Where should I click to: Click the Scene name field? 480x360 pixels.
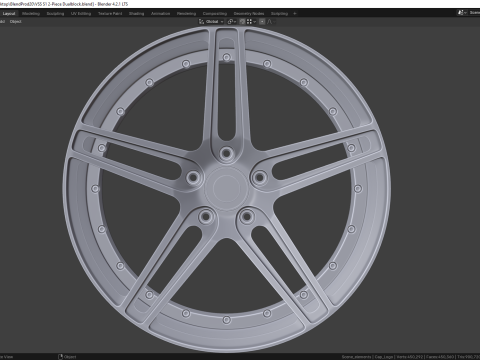pyautogui.click(x=474, y=13)
